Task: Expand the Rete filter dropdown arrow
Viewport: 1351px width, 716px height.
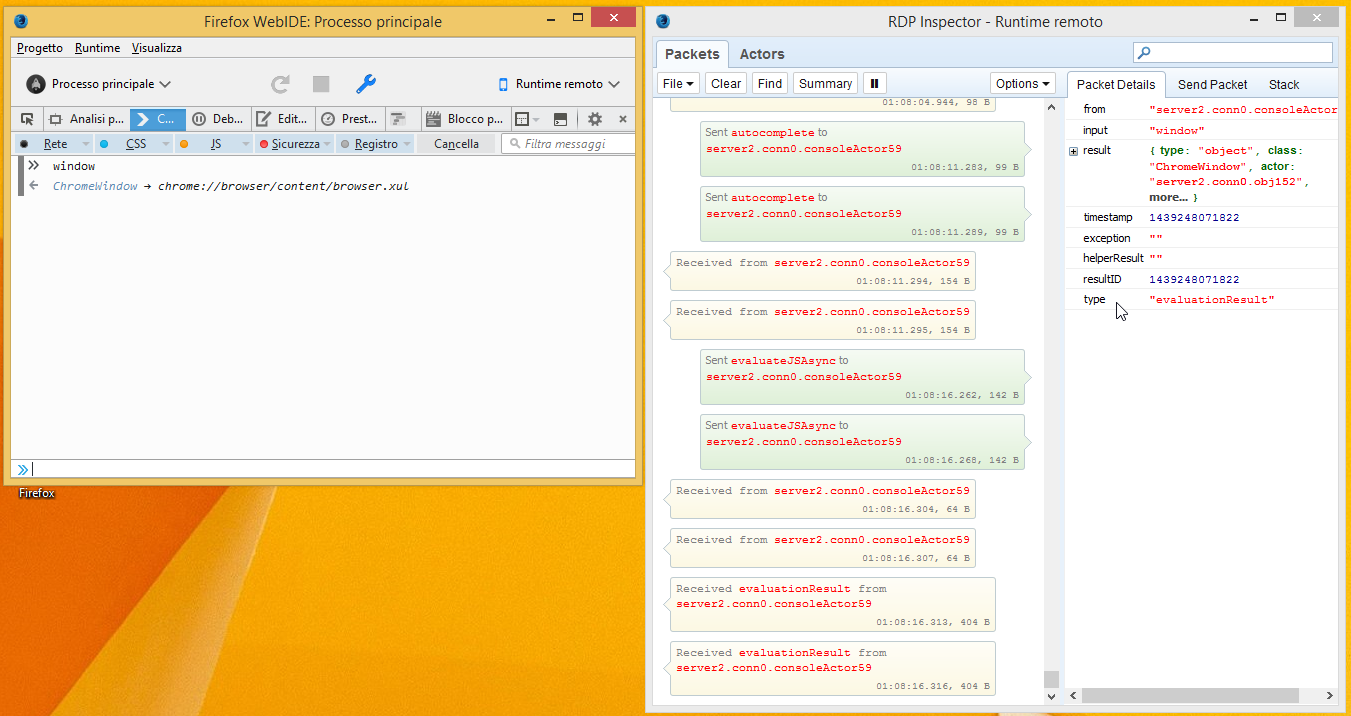Action: point(86,144)
